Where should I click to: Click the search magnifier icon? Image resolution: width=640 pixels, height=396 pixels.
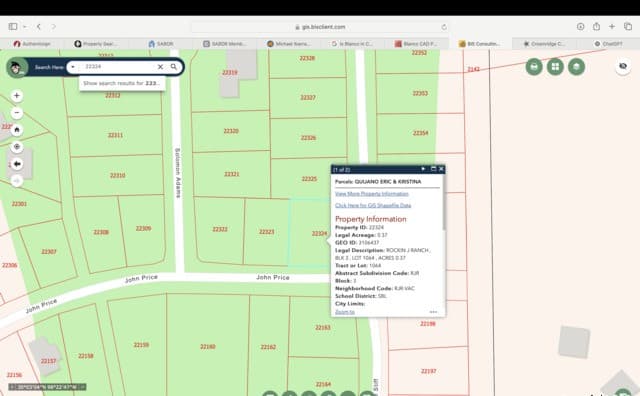coord(174,67)
